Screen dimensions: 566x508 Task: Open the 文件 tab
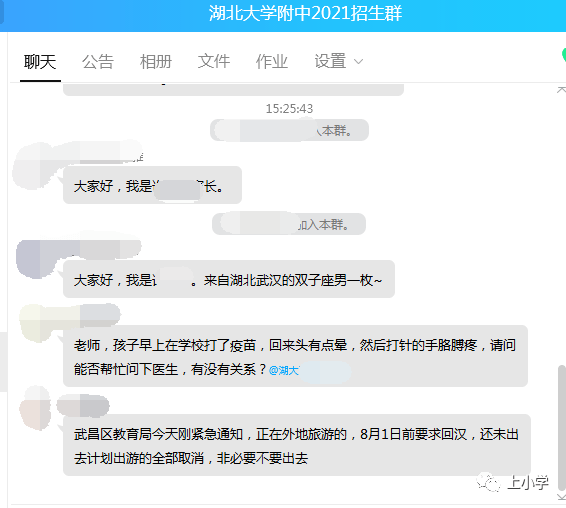(x=214, y=61)
